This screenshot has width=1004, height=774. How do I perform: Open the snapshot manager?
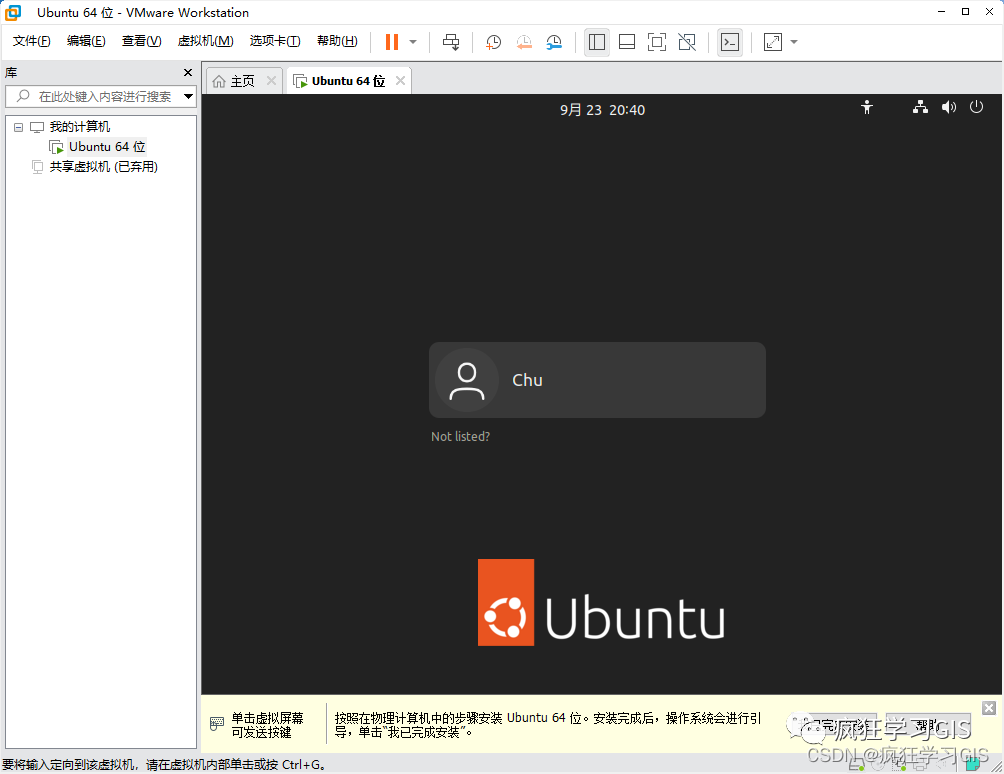pos(554,42)
